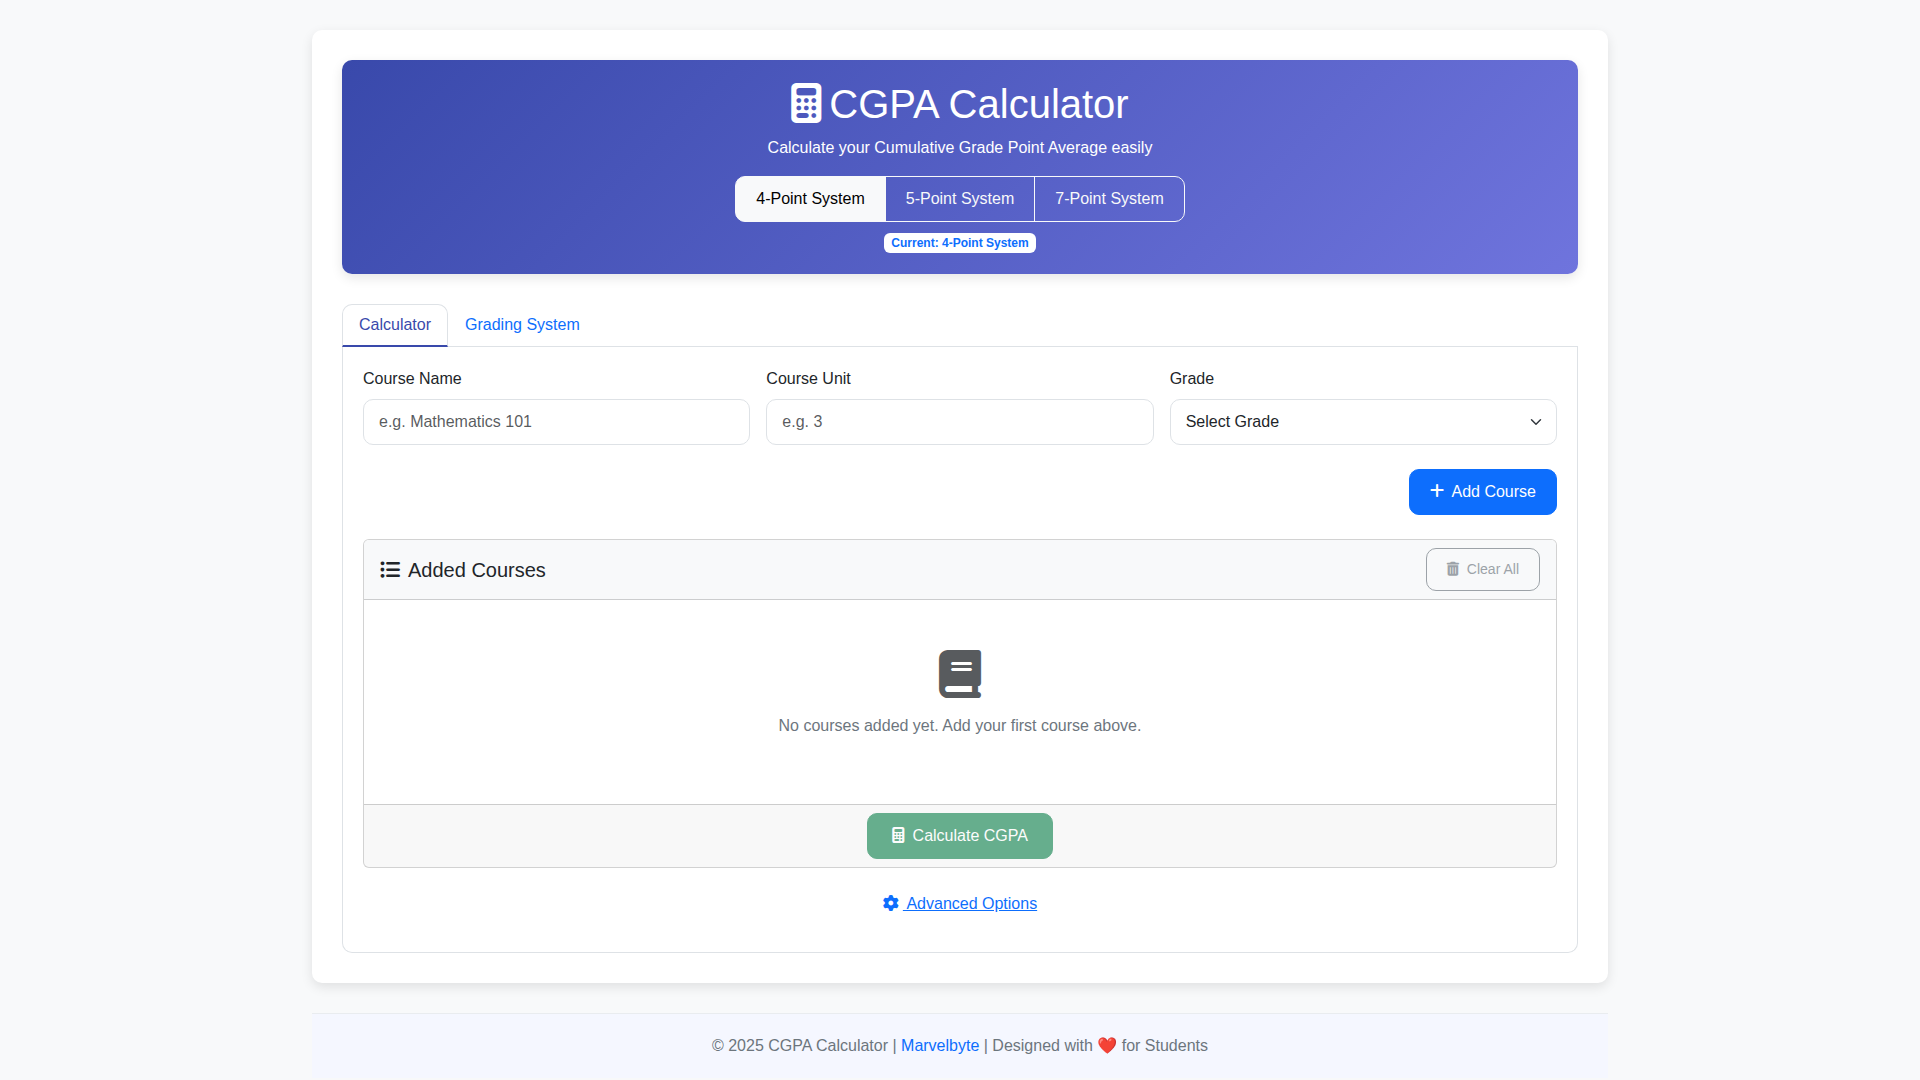Click the red heart icon in footer
Image resolution: width=1920 pixels, height=1080 pixels.
tap(1107, 1046)
